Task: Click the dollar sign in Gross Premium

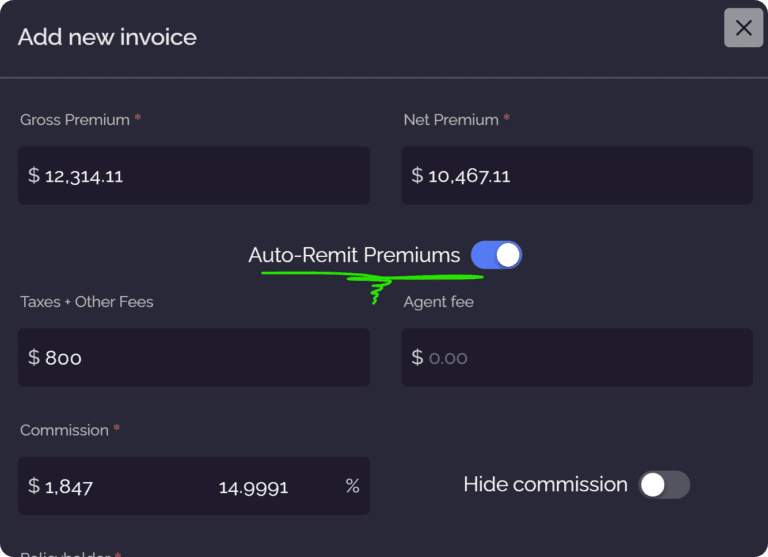Action: pos(34,175)
